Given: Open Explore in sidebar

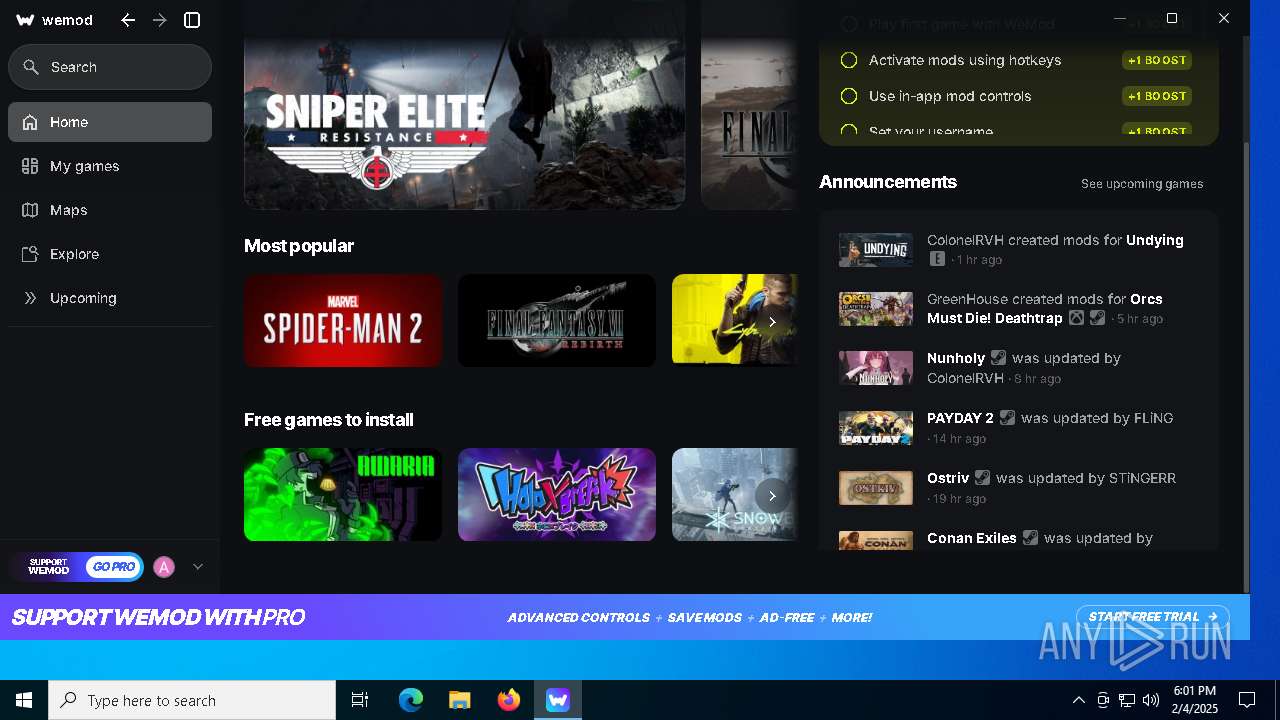Looking at the screenshot, I should [x=110, y=254].
